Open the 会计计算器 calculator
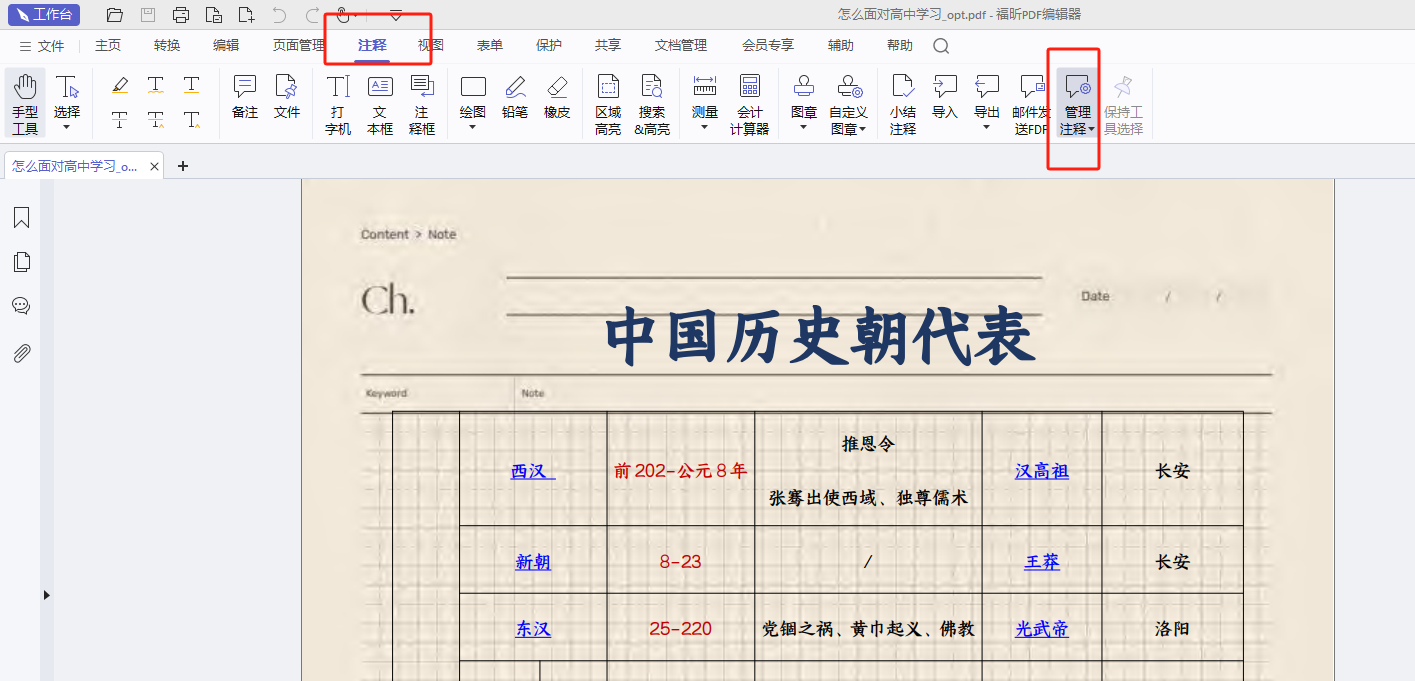 coord(749,104)
